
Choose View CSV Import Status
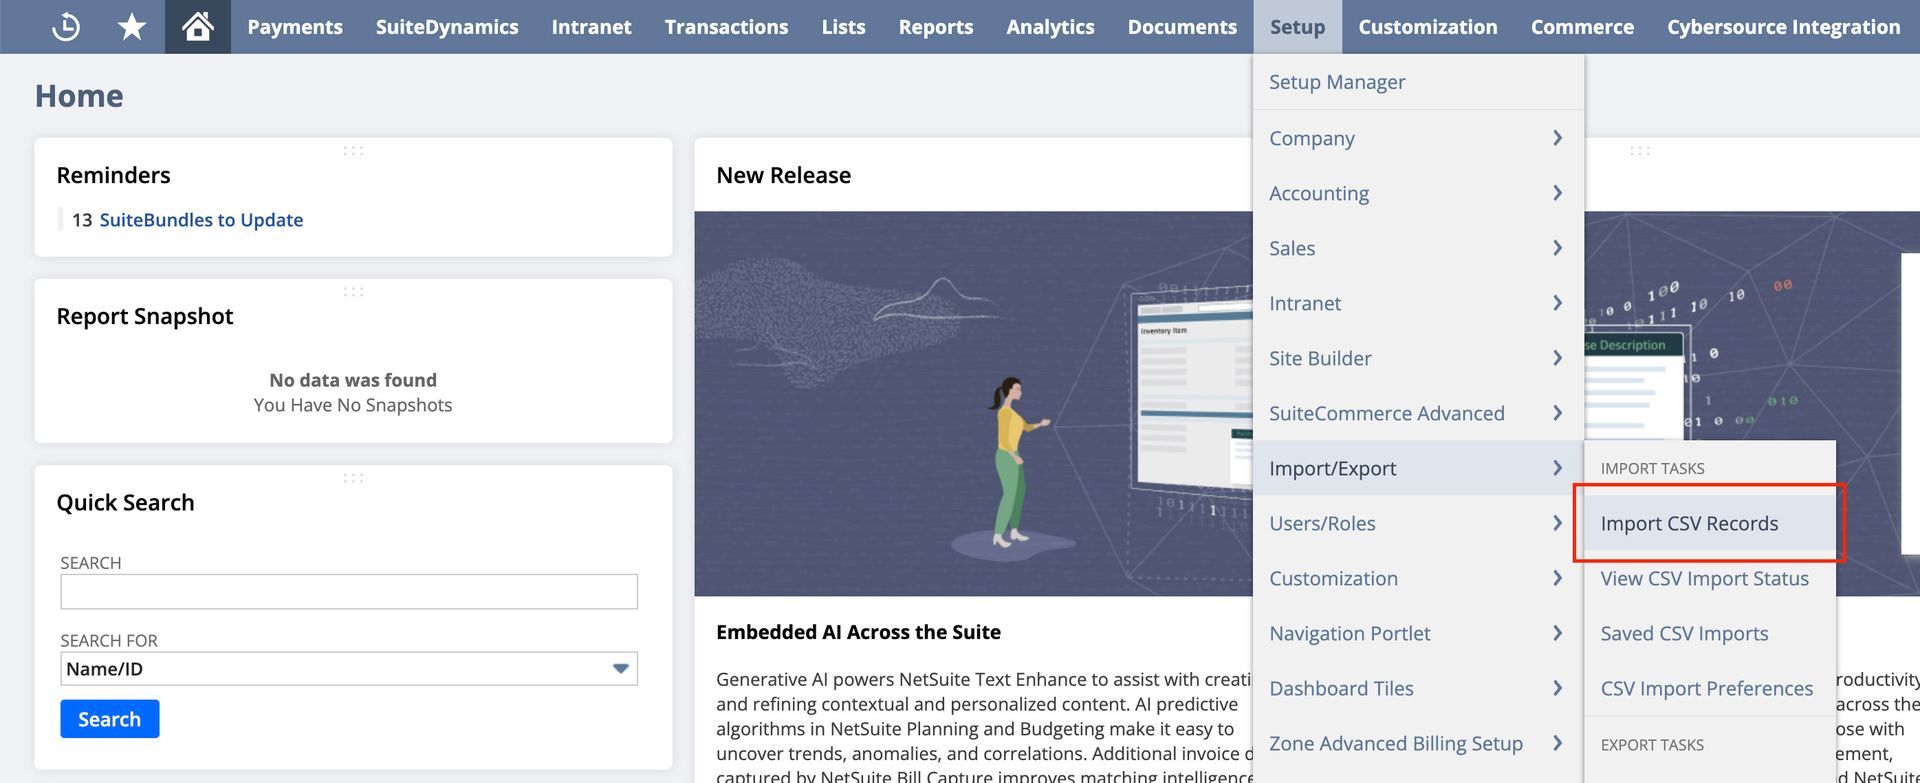point(1709,578)
